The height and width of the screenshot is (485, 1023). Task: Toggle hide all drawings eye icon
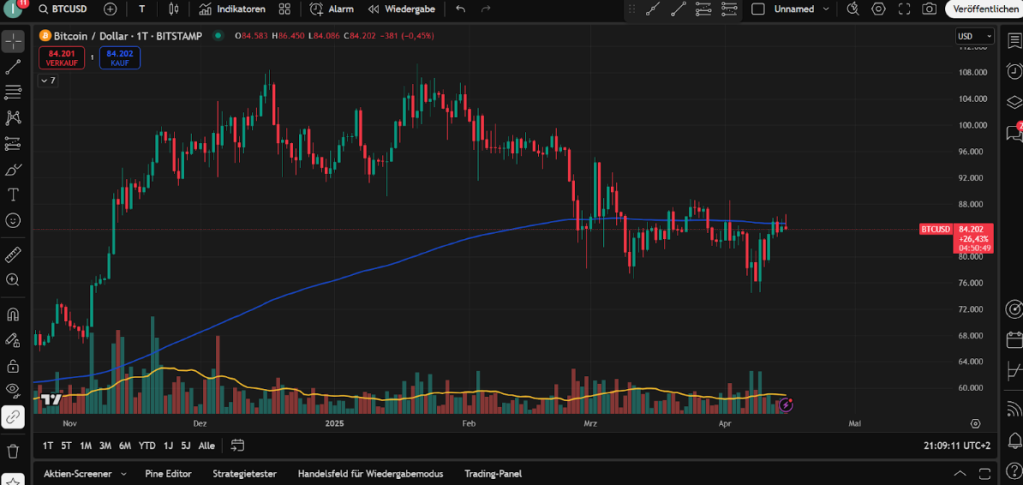13,390
